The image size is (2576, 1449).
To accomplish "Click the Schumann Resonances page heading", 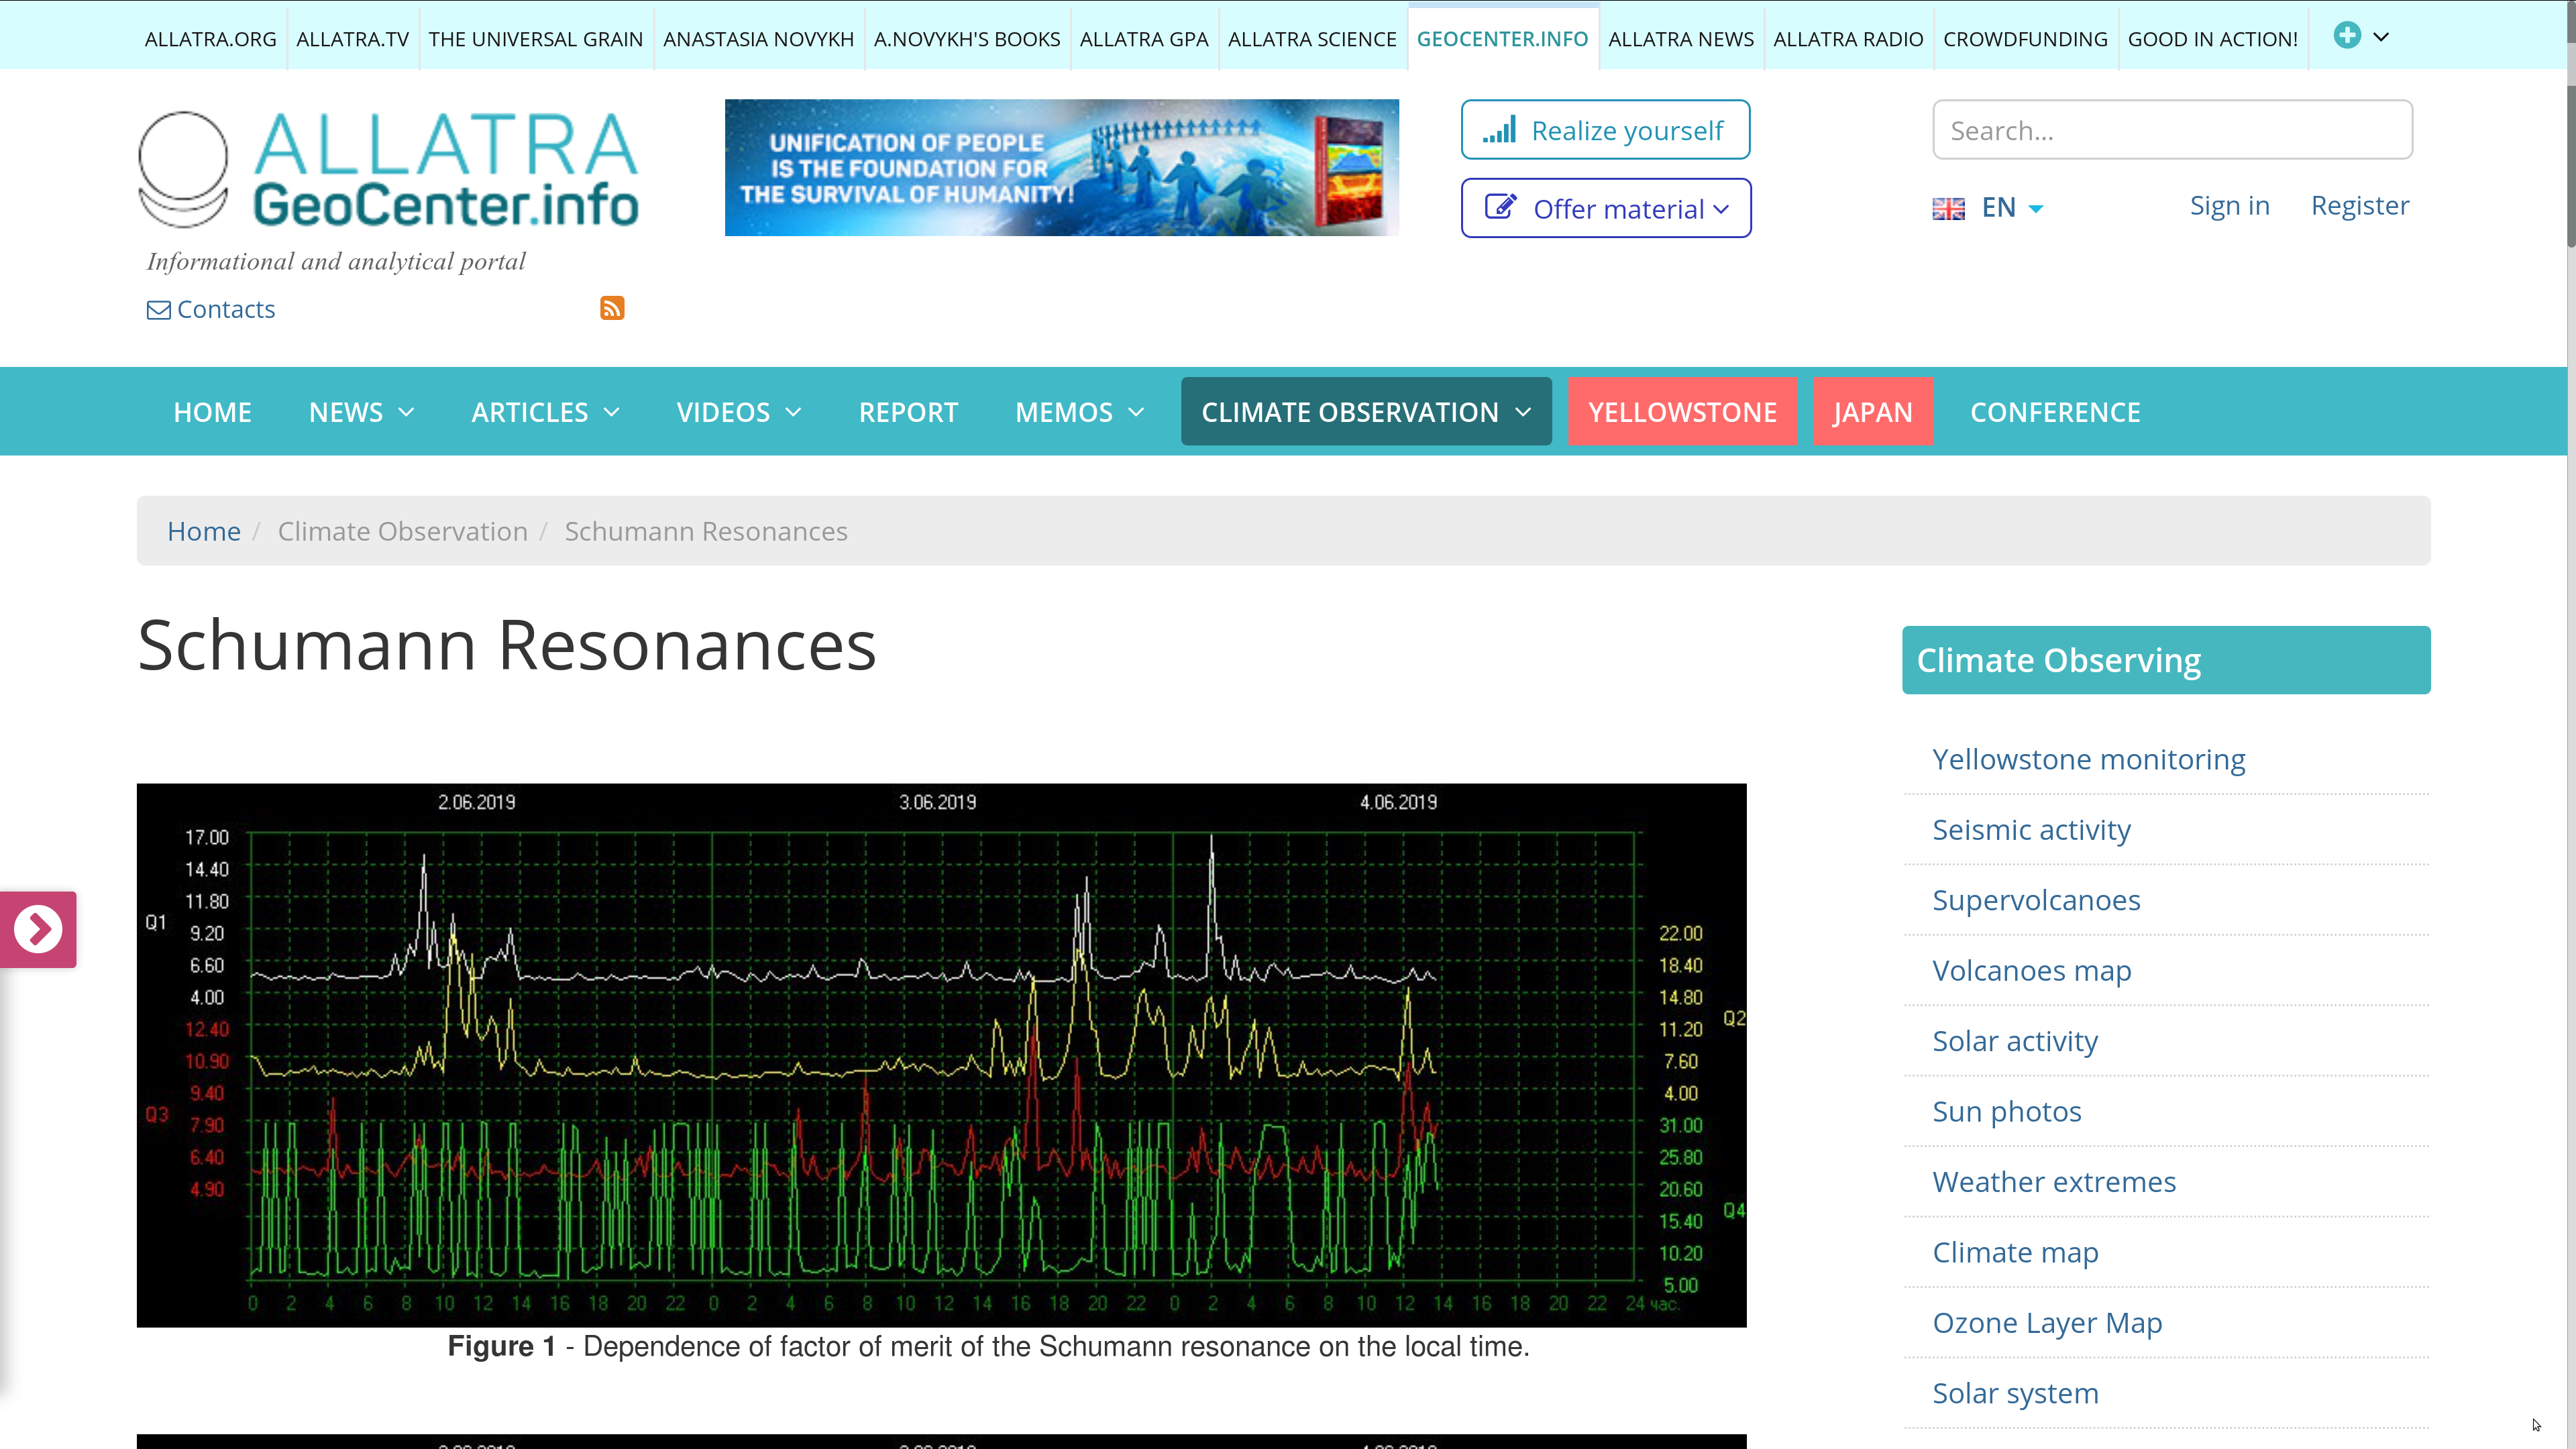I will 507,646.
